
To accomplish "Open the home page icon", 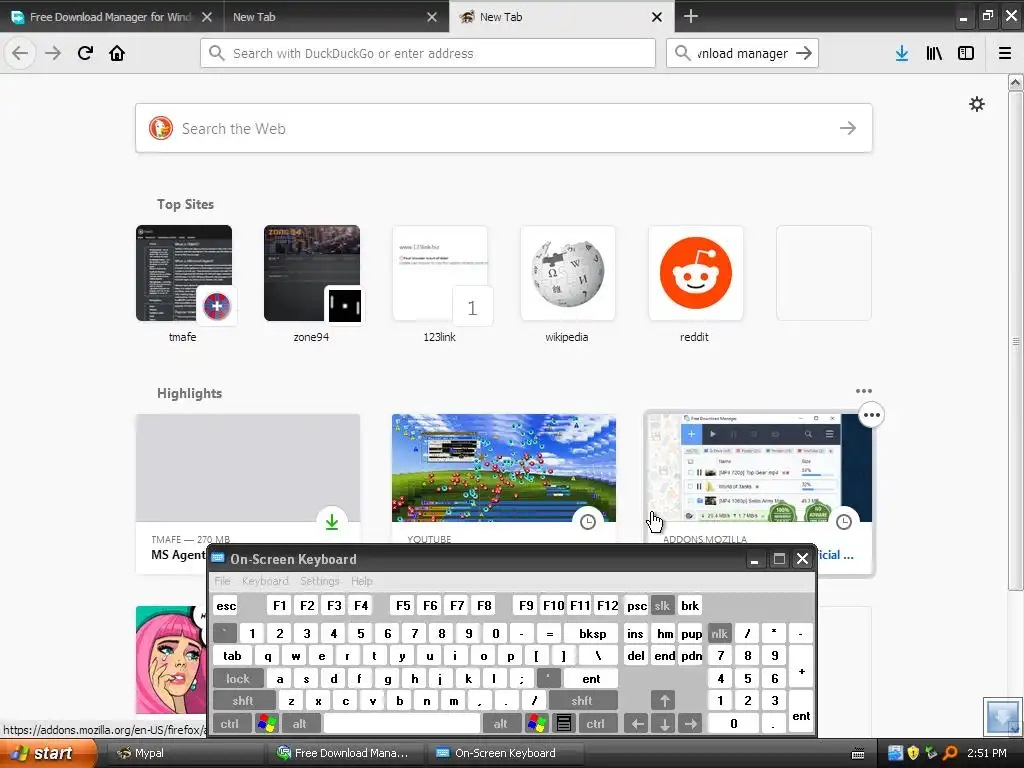I will pyautogui.click(x=117, y=54).
